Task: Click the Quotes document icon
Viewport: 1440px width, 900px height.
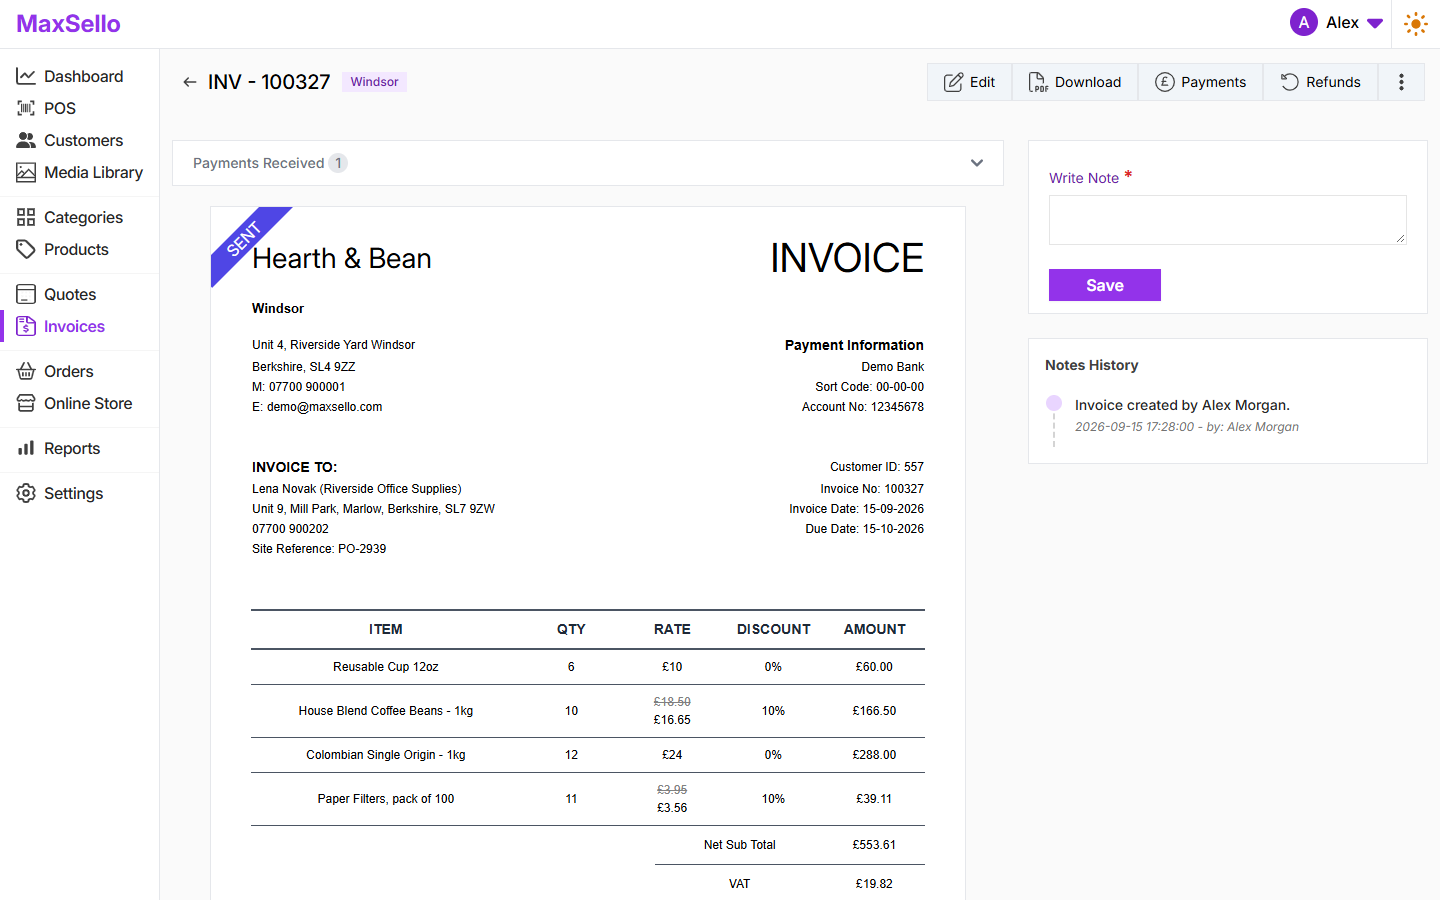Action: (26, 294)
